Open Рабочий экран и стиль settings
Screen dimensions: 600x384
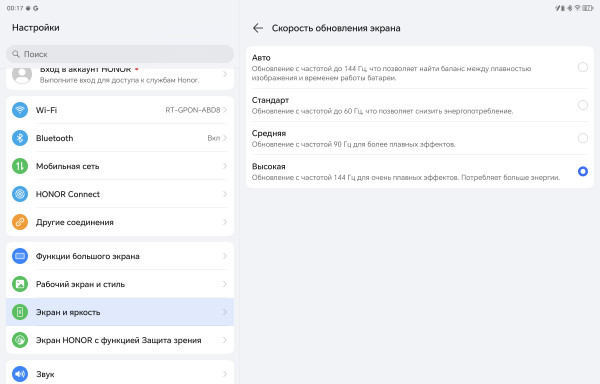point(120,284)
